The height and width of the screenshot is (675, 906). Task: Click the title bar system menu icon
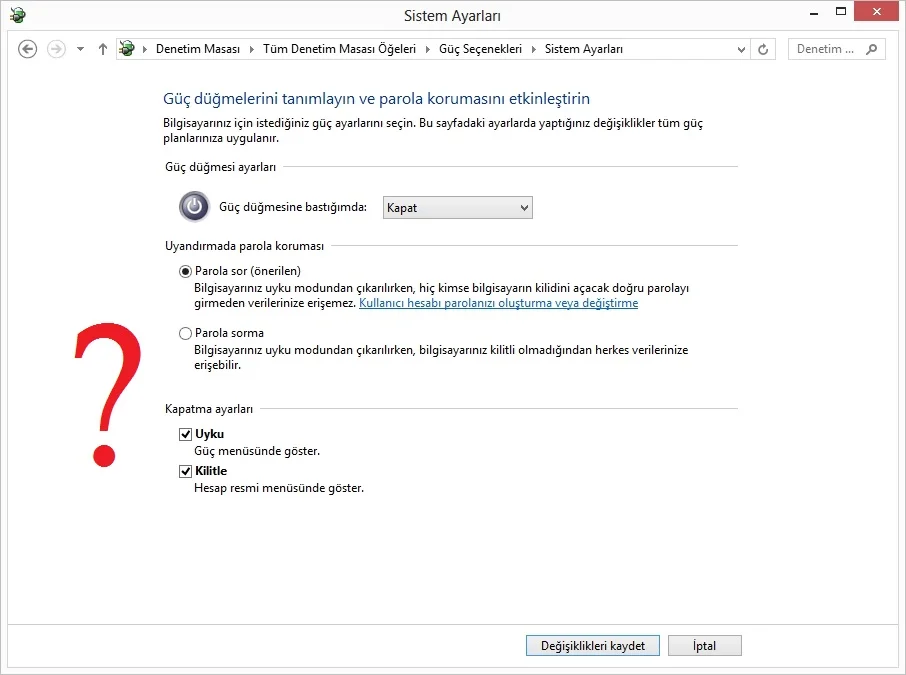[x=18, y=15]
